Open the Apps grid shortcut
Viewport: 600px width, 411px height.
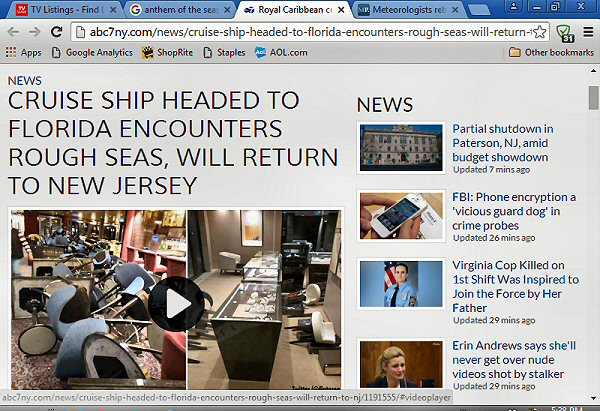(x=23, y=52)
